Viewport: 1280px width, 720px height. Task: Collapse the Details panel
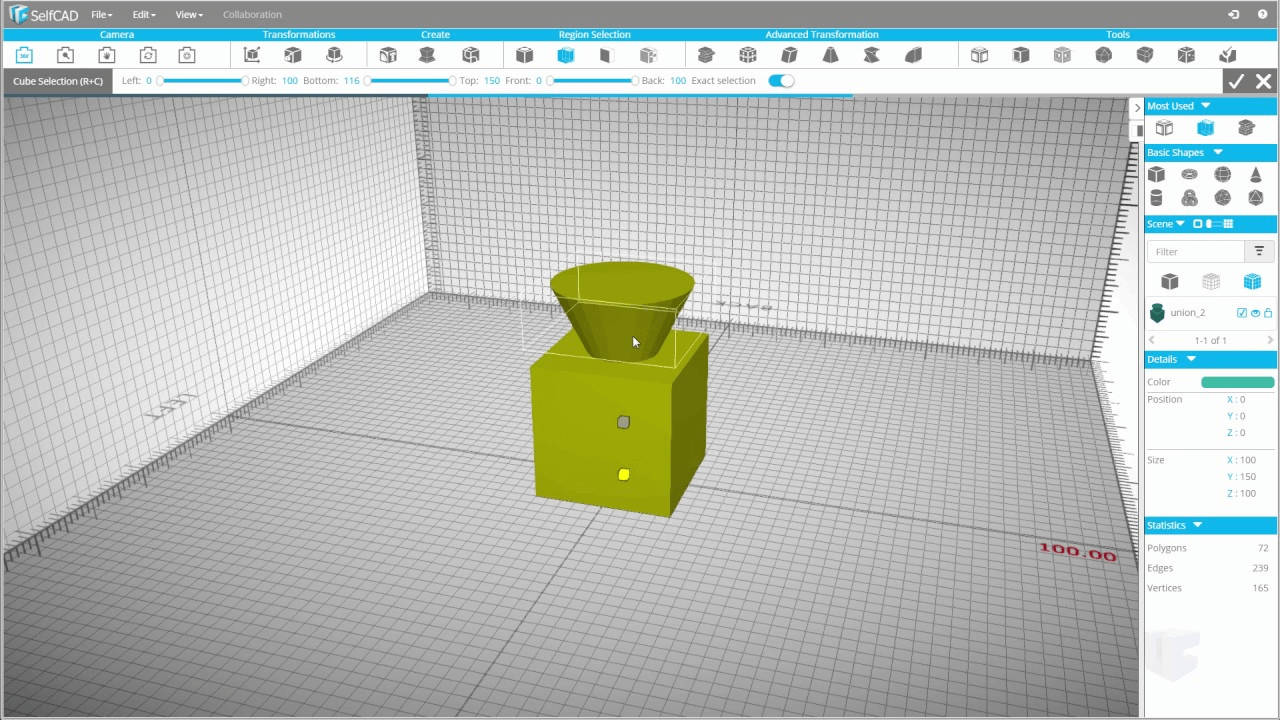click(x=1191, y=359)
